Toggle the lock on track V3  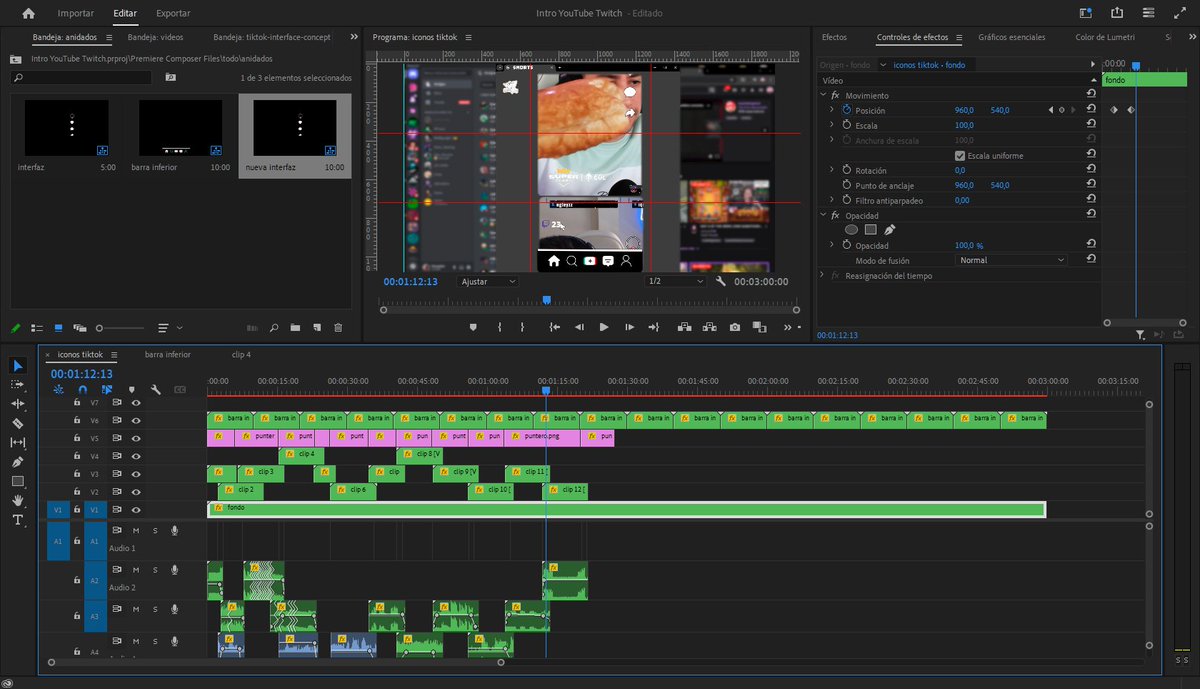[77, 474]
